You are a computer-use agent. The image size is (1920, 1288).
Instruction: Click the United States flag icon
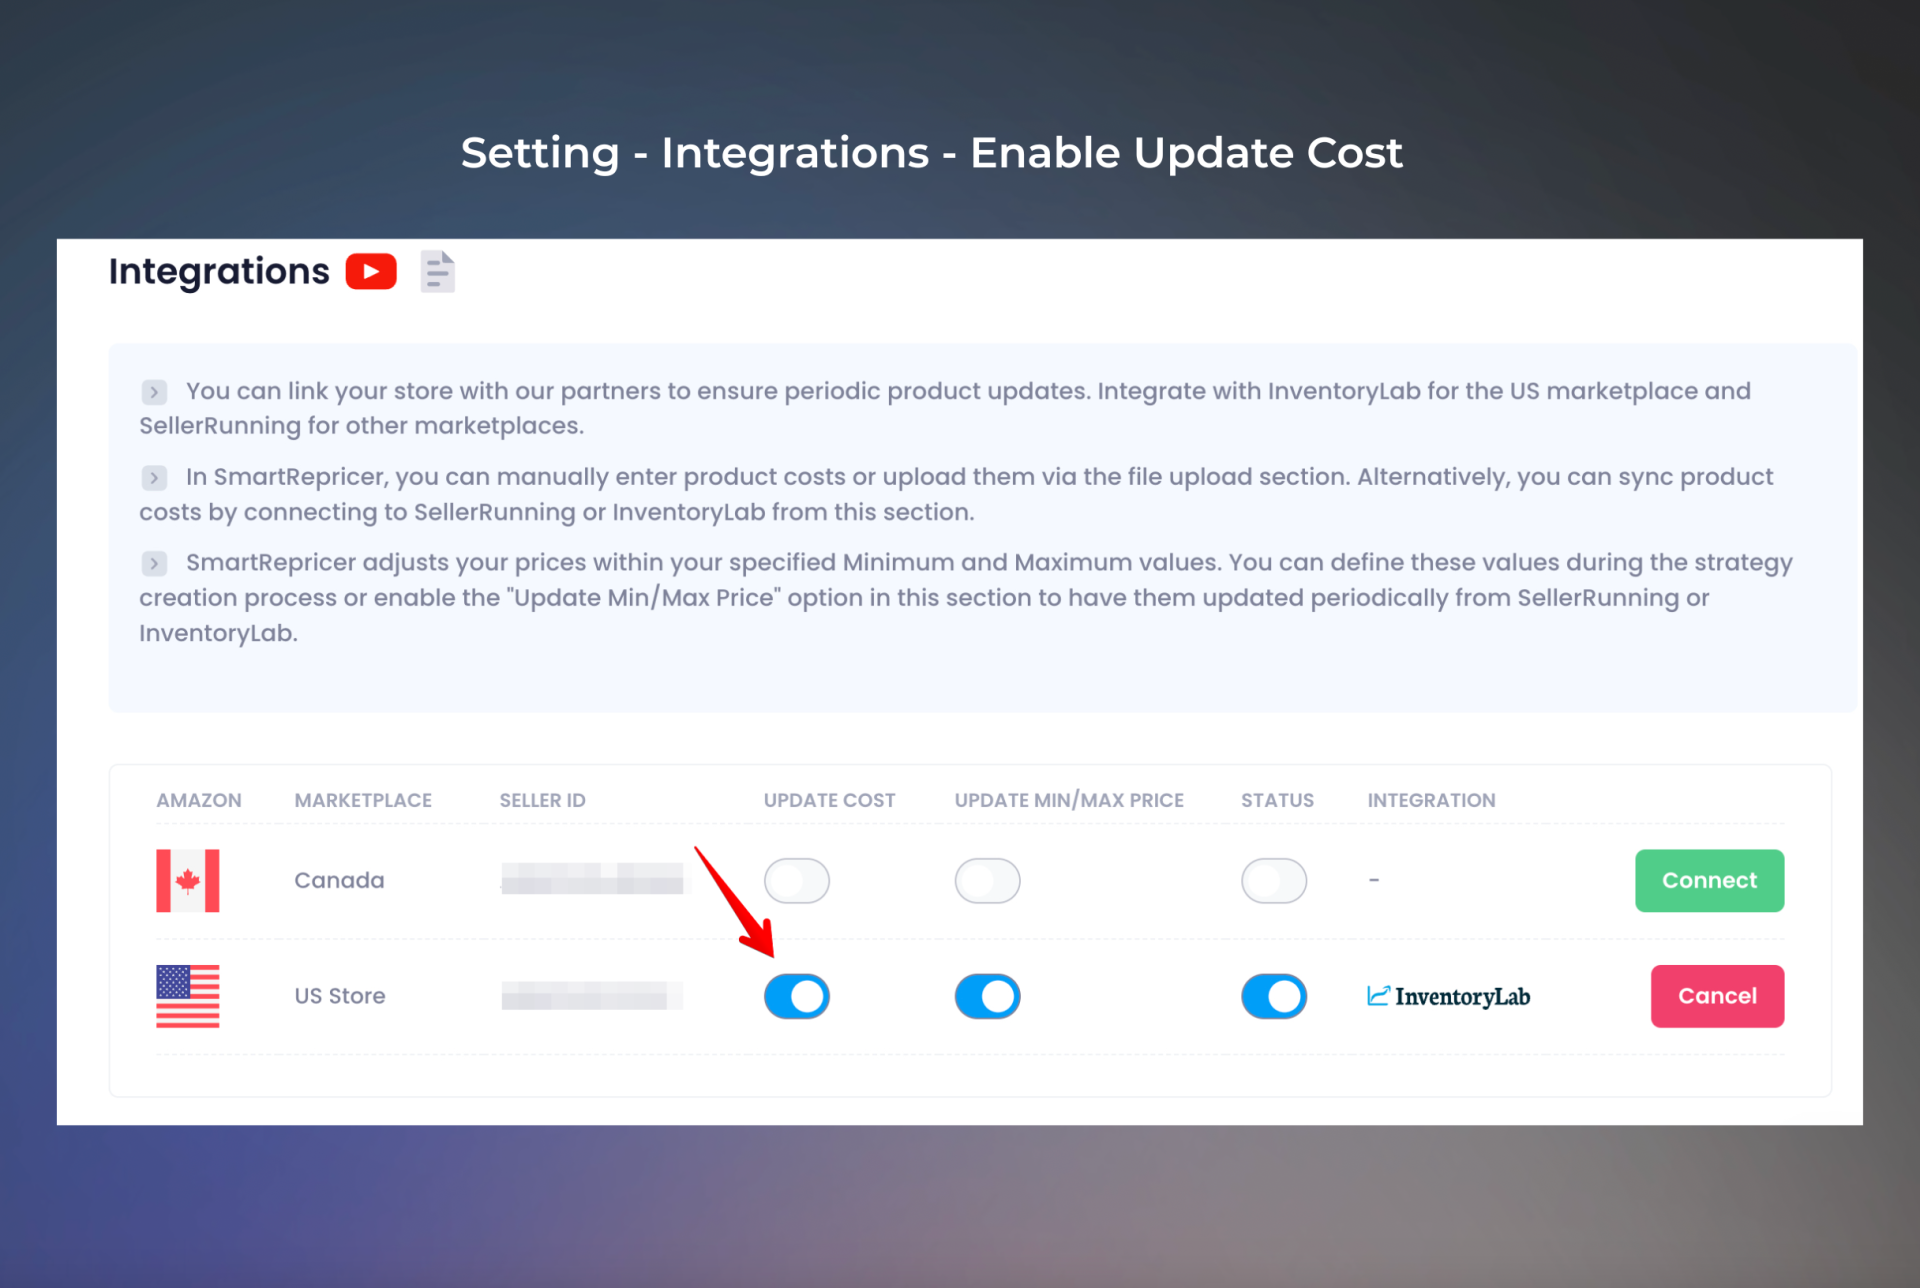tap(188, 996)
